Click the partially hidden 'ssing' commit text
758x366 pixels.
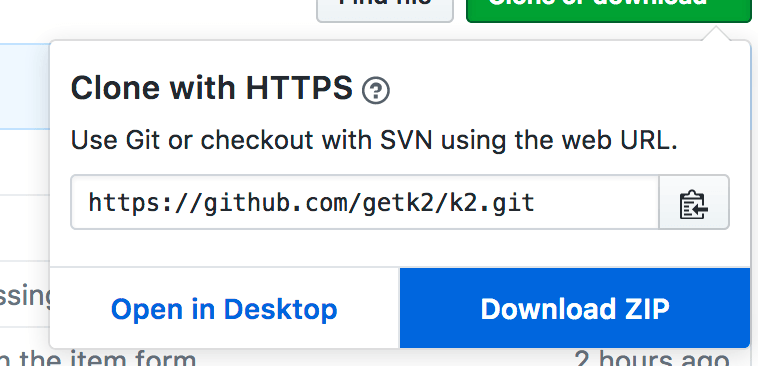(x=25, y=296)
